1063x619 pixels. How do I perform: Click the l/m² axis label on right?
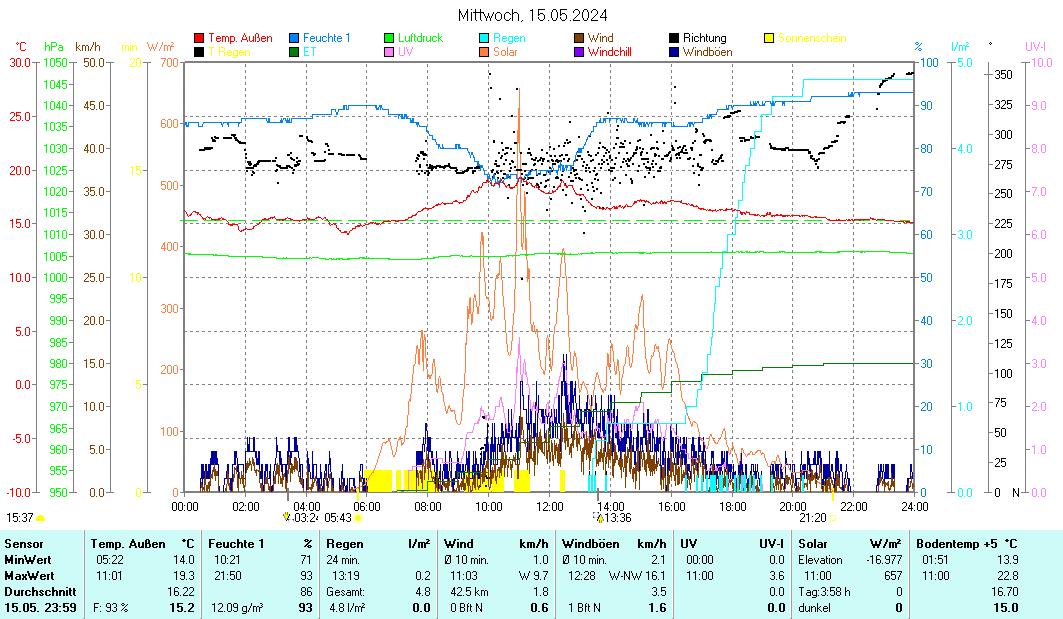pos(960,47)
